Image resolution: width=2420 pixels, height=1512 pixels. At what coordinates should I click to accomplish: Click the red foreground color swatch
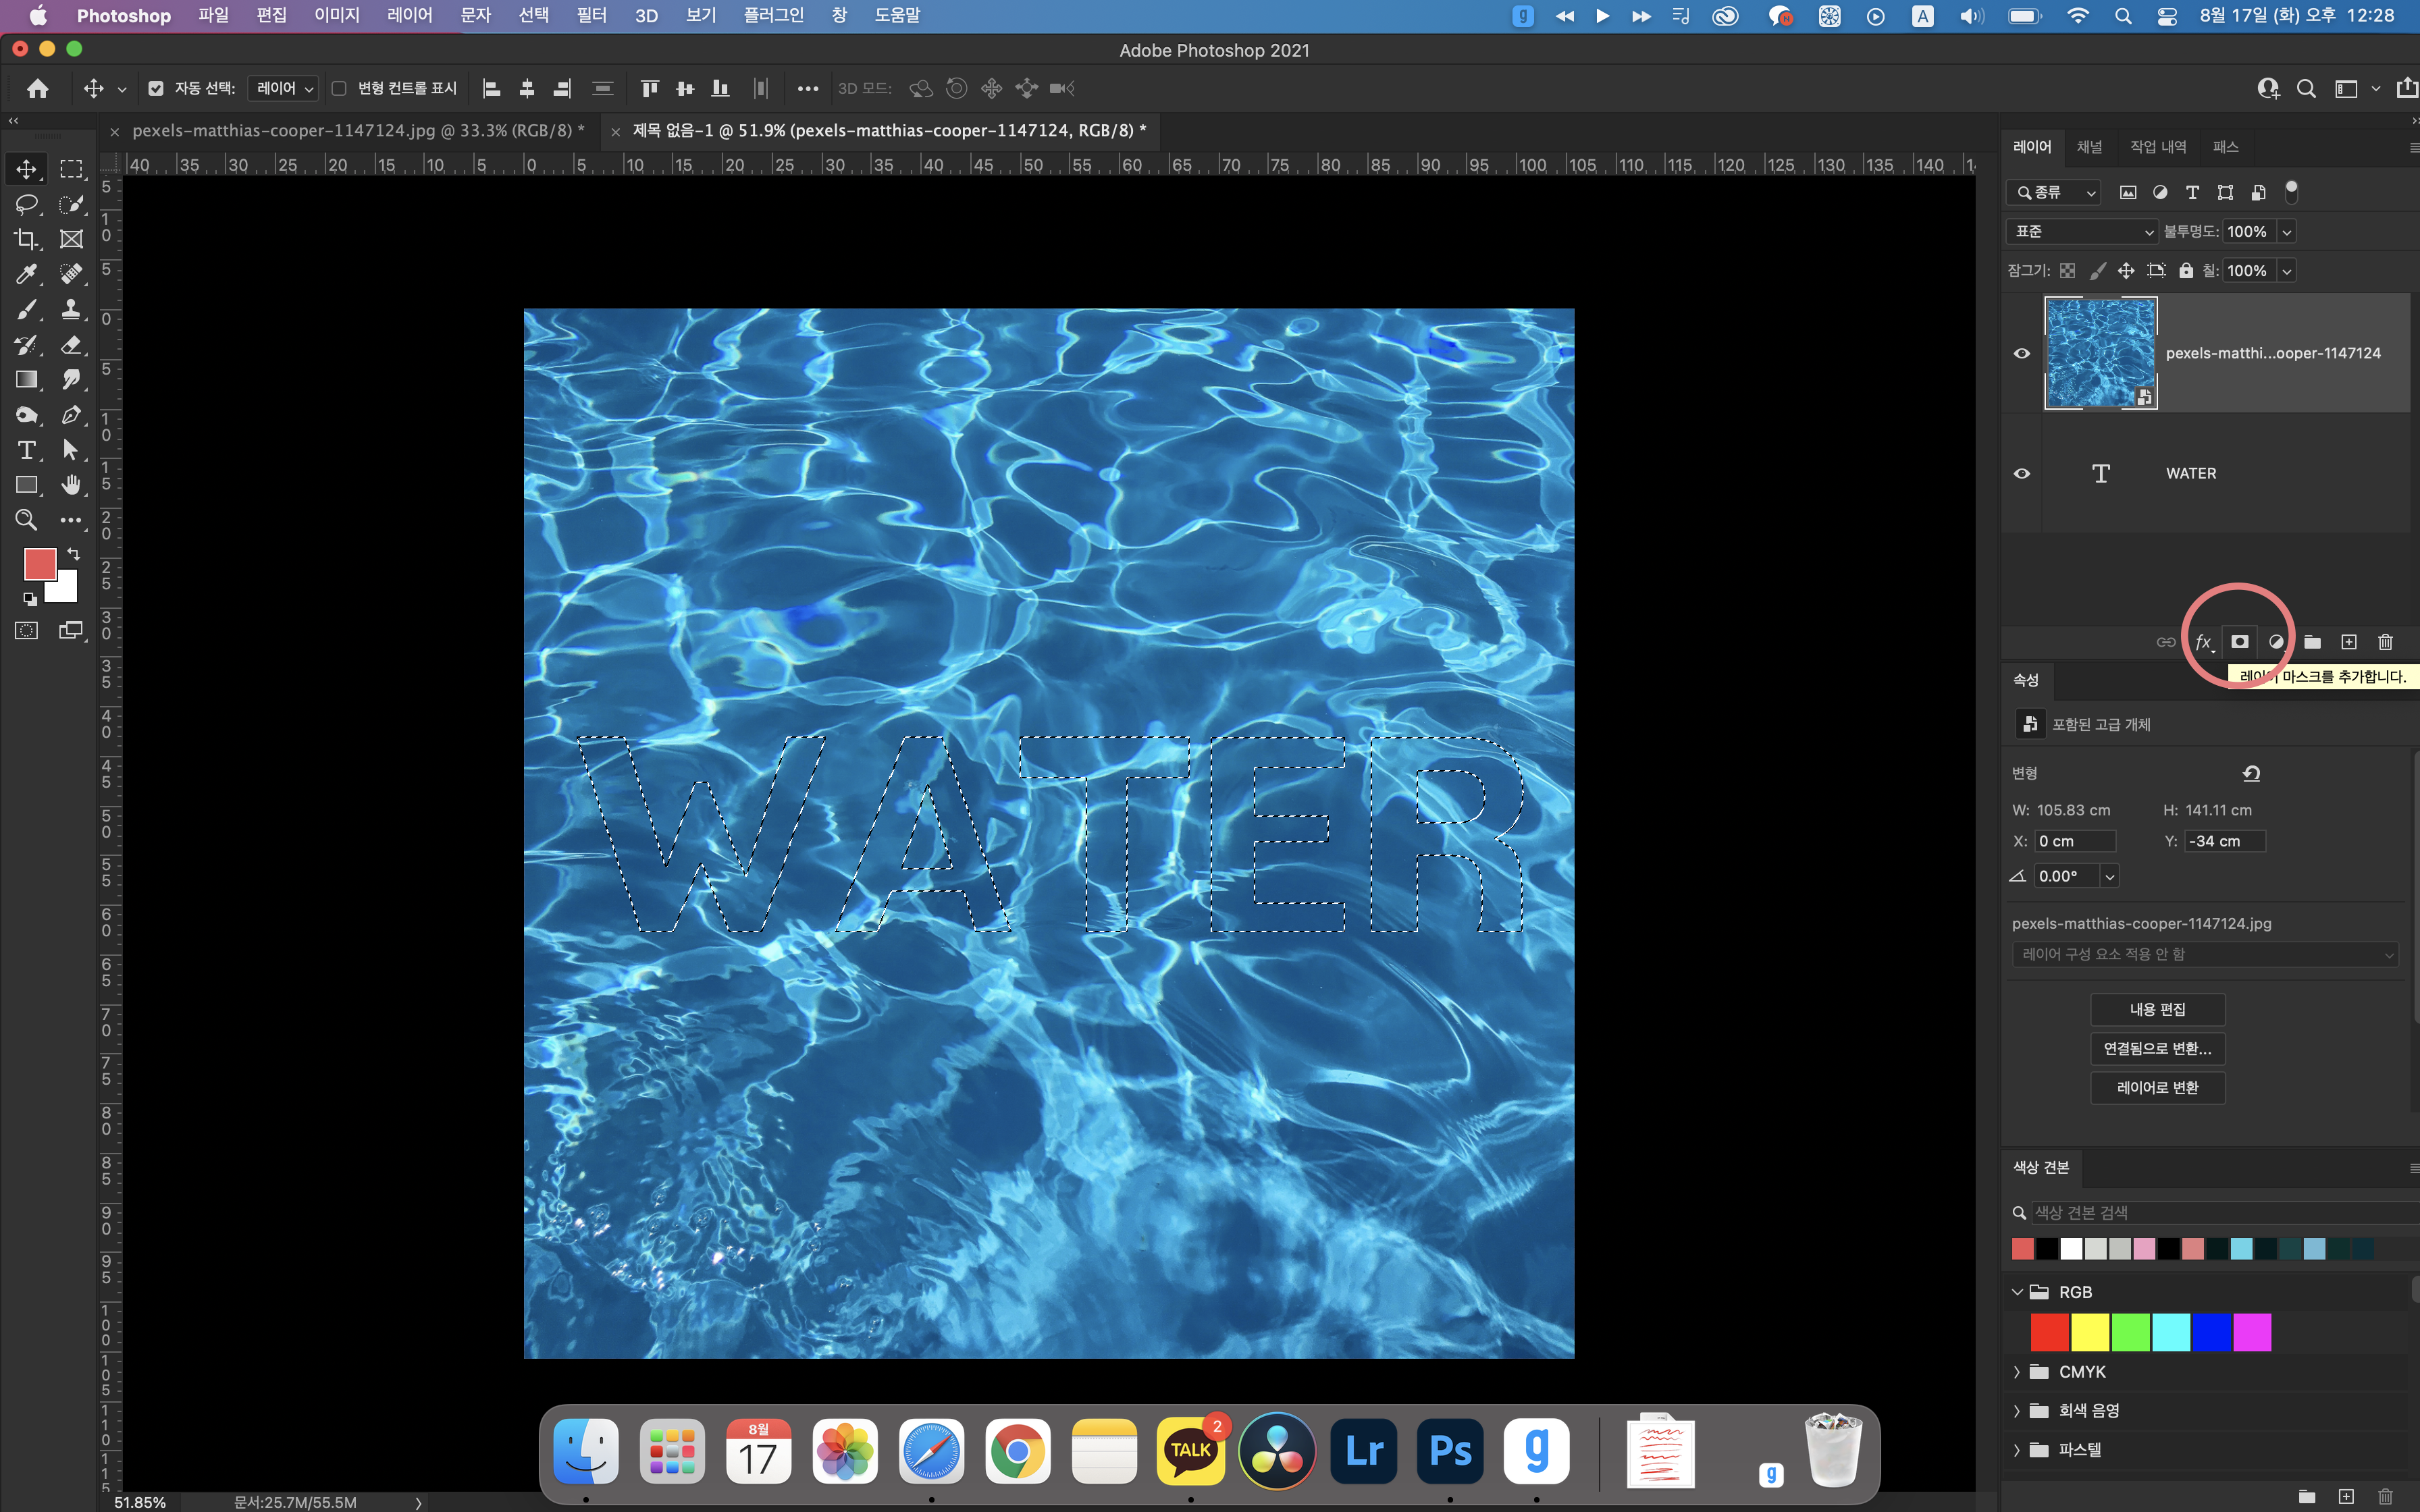coord(40,564)
